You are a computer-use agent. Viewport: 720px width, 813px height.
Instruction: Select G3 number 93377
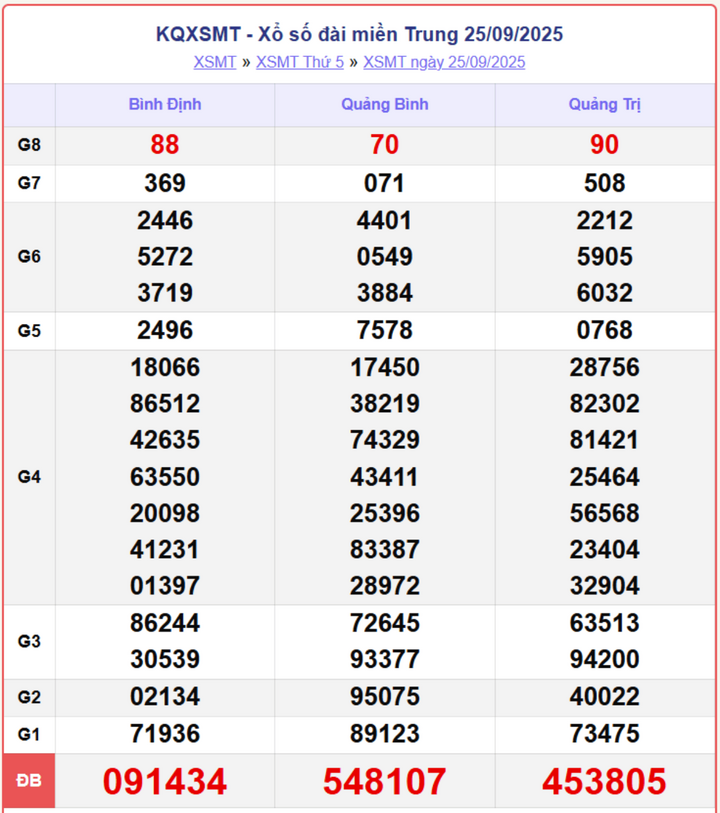click(x=385, y=660)
